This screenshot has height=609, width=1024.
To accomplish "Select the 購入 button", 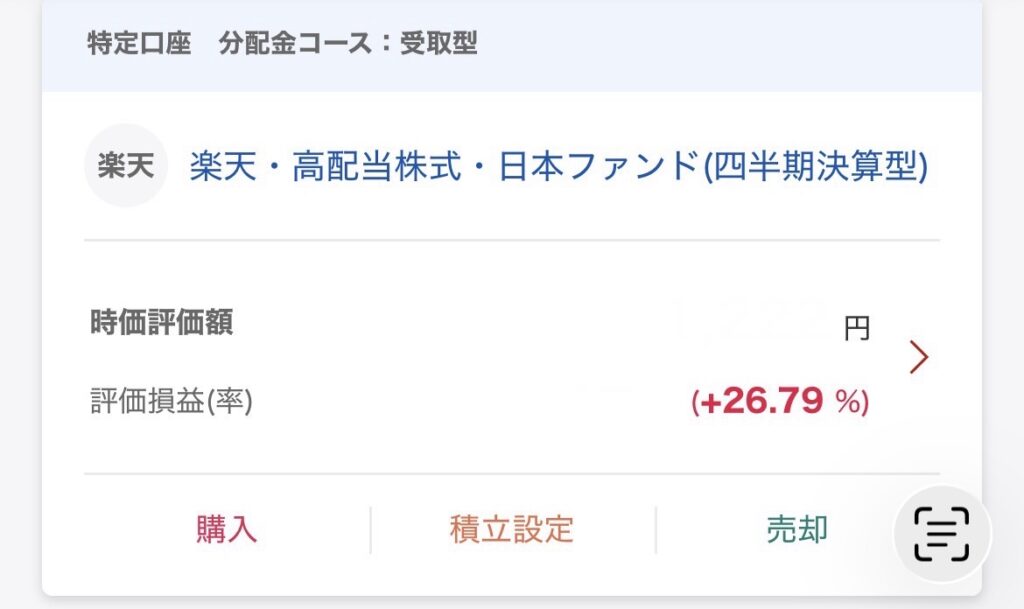I will [x=227, y=529].
